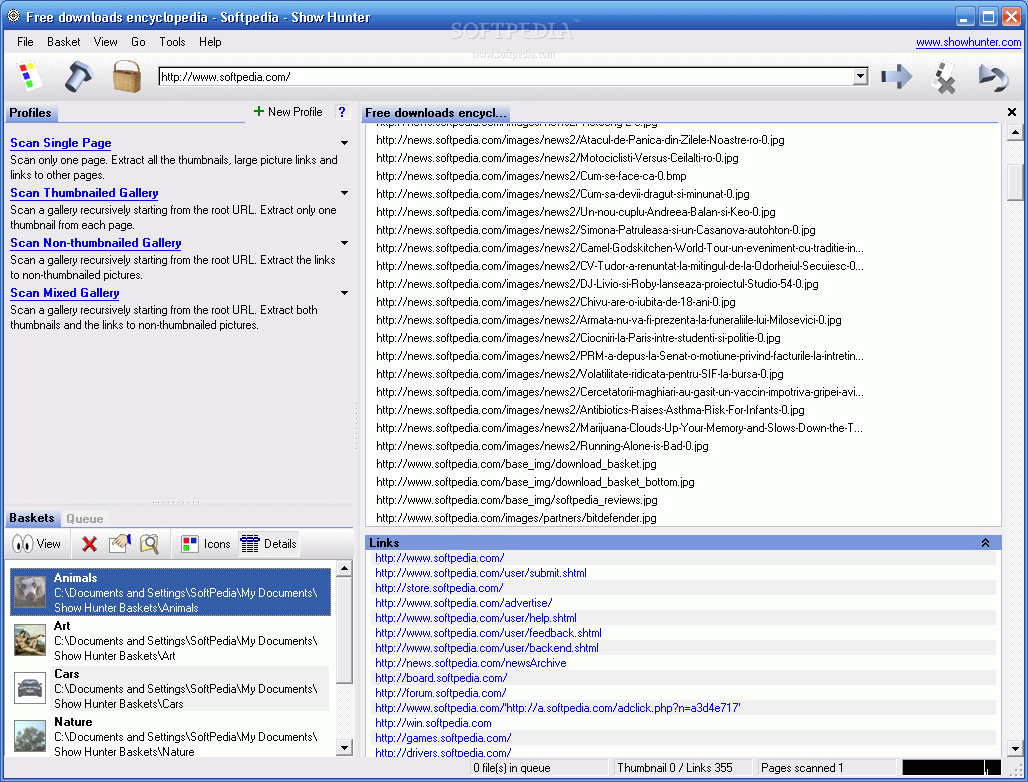The height and width of the screenshot is (782, 1028).
Task: Switch baskets to Details view
Action: pos(269,543)
